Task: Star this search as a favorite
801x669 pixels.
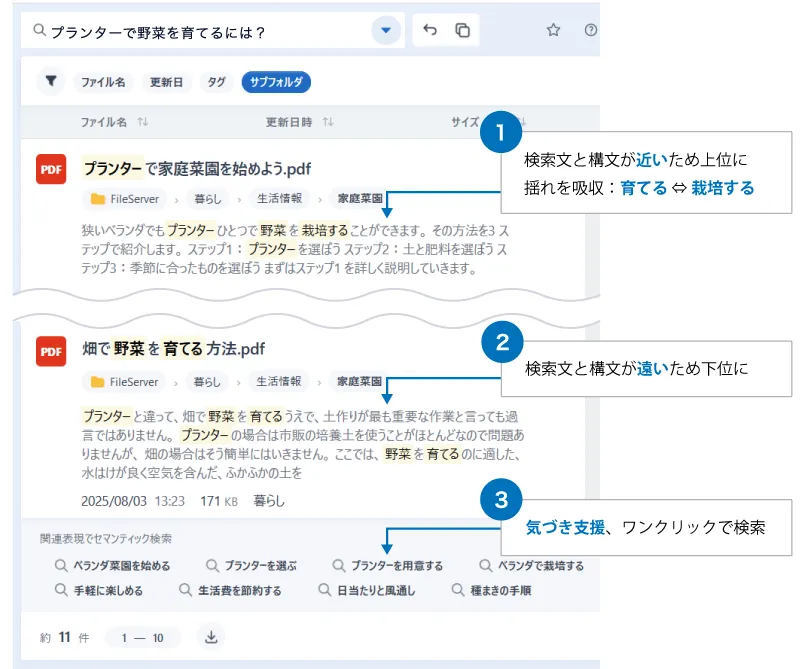Action: tap(553, 31)
